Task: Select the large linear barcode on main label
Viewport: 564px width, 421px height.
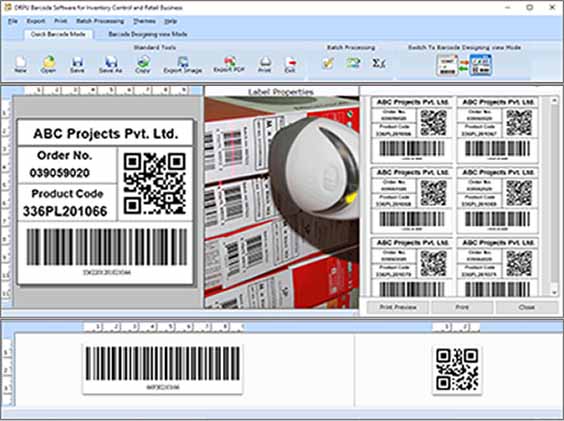Action: click(x=107, y=247)
